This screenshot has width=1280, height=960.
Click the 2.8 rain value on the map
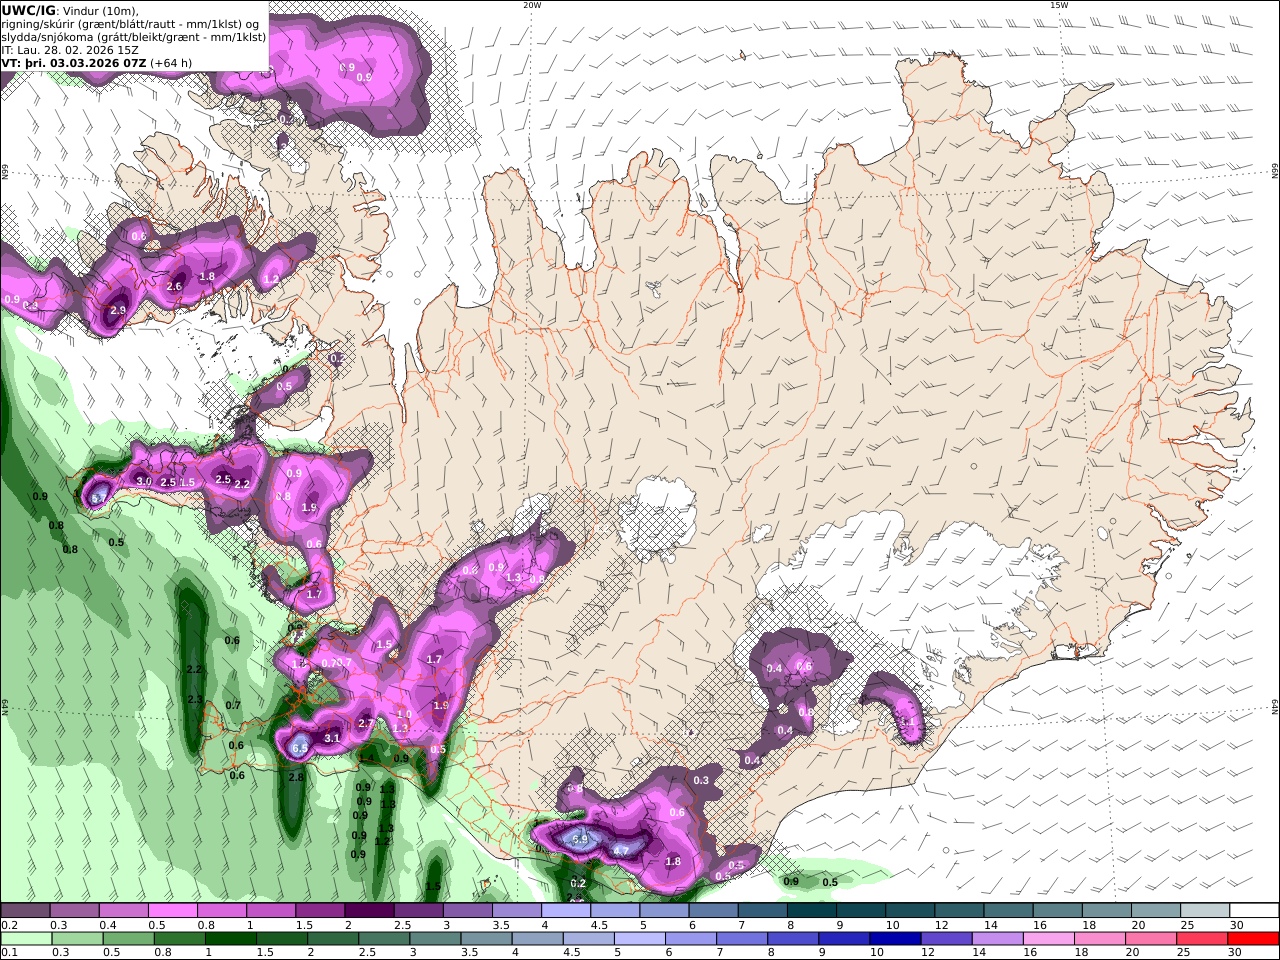(295, 777)
